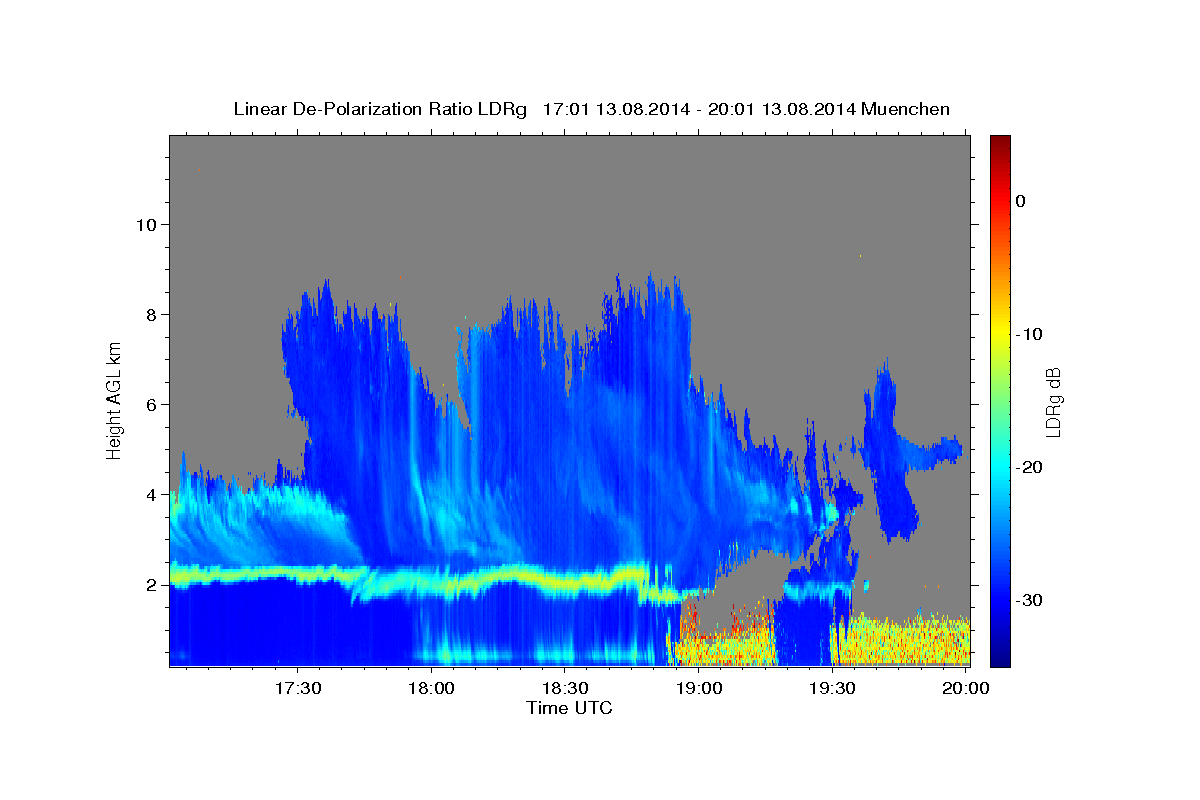This screenshot has height=800, width=1200.
Task: Click the colorbar label '-10'
Action: [1030, 334]
